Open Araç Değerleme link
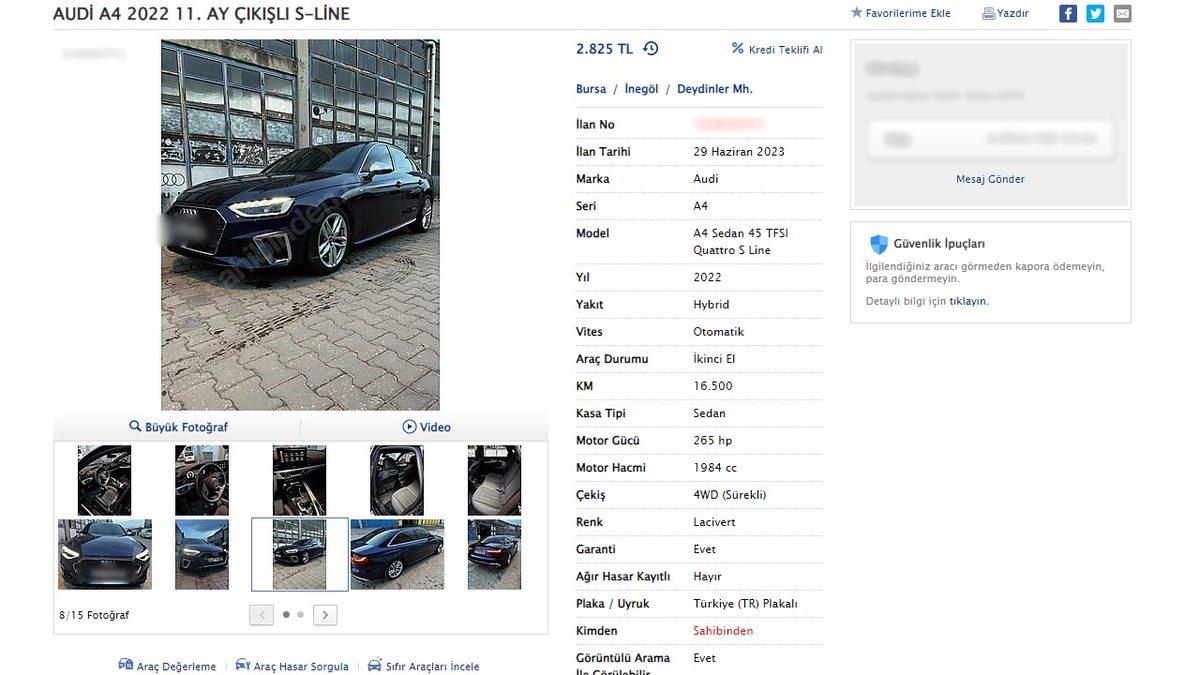1200x675 pixels. [x=167, y=666]
